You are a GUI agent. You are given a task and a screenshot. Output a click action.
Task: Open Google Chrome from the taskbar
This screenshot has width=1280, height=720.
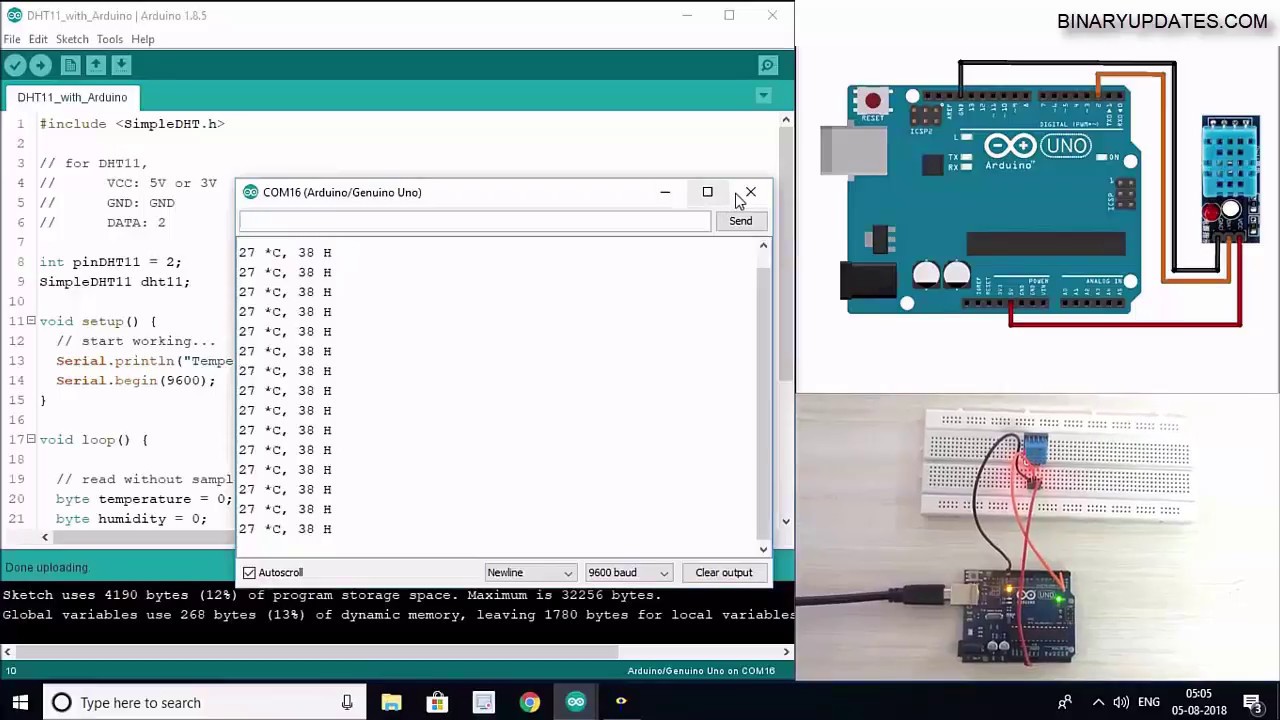pos(529,702)
